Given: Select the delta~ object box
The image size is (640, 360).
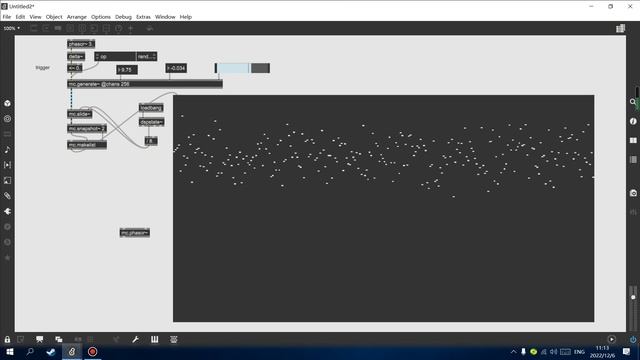Looking at the screenshot, I should coord(76,56).
